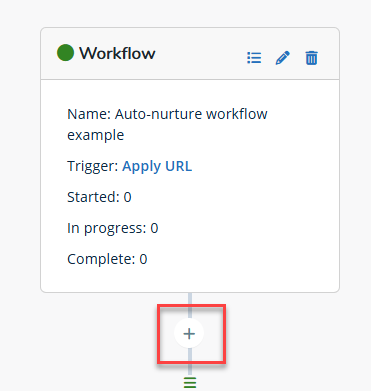Viewport: 371px width, 391px height.
Task: Click the word example in the name
Action: pyautogui.click(x=96, y=135)
